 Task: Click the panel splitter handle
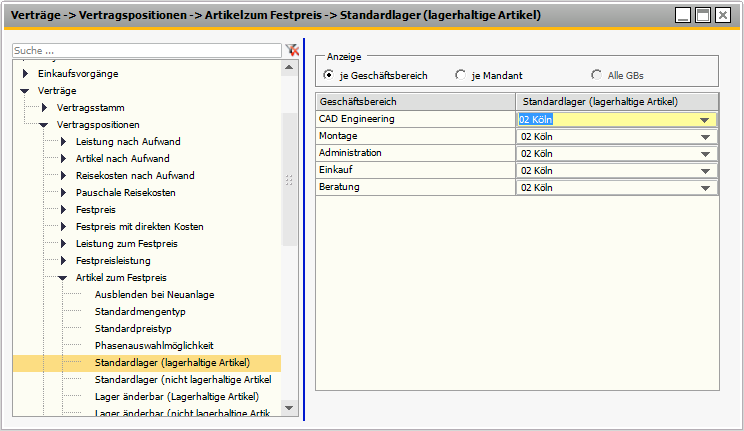289,181
